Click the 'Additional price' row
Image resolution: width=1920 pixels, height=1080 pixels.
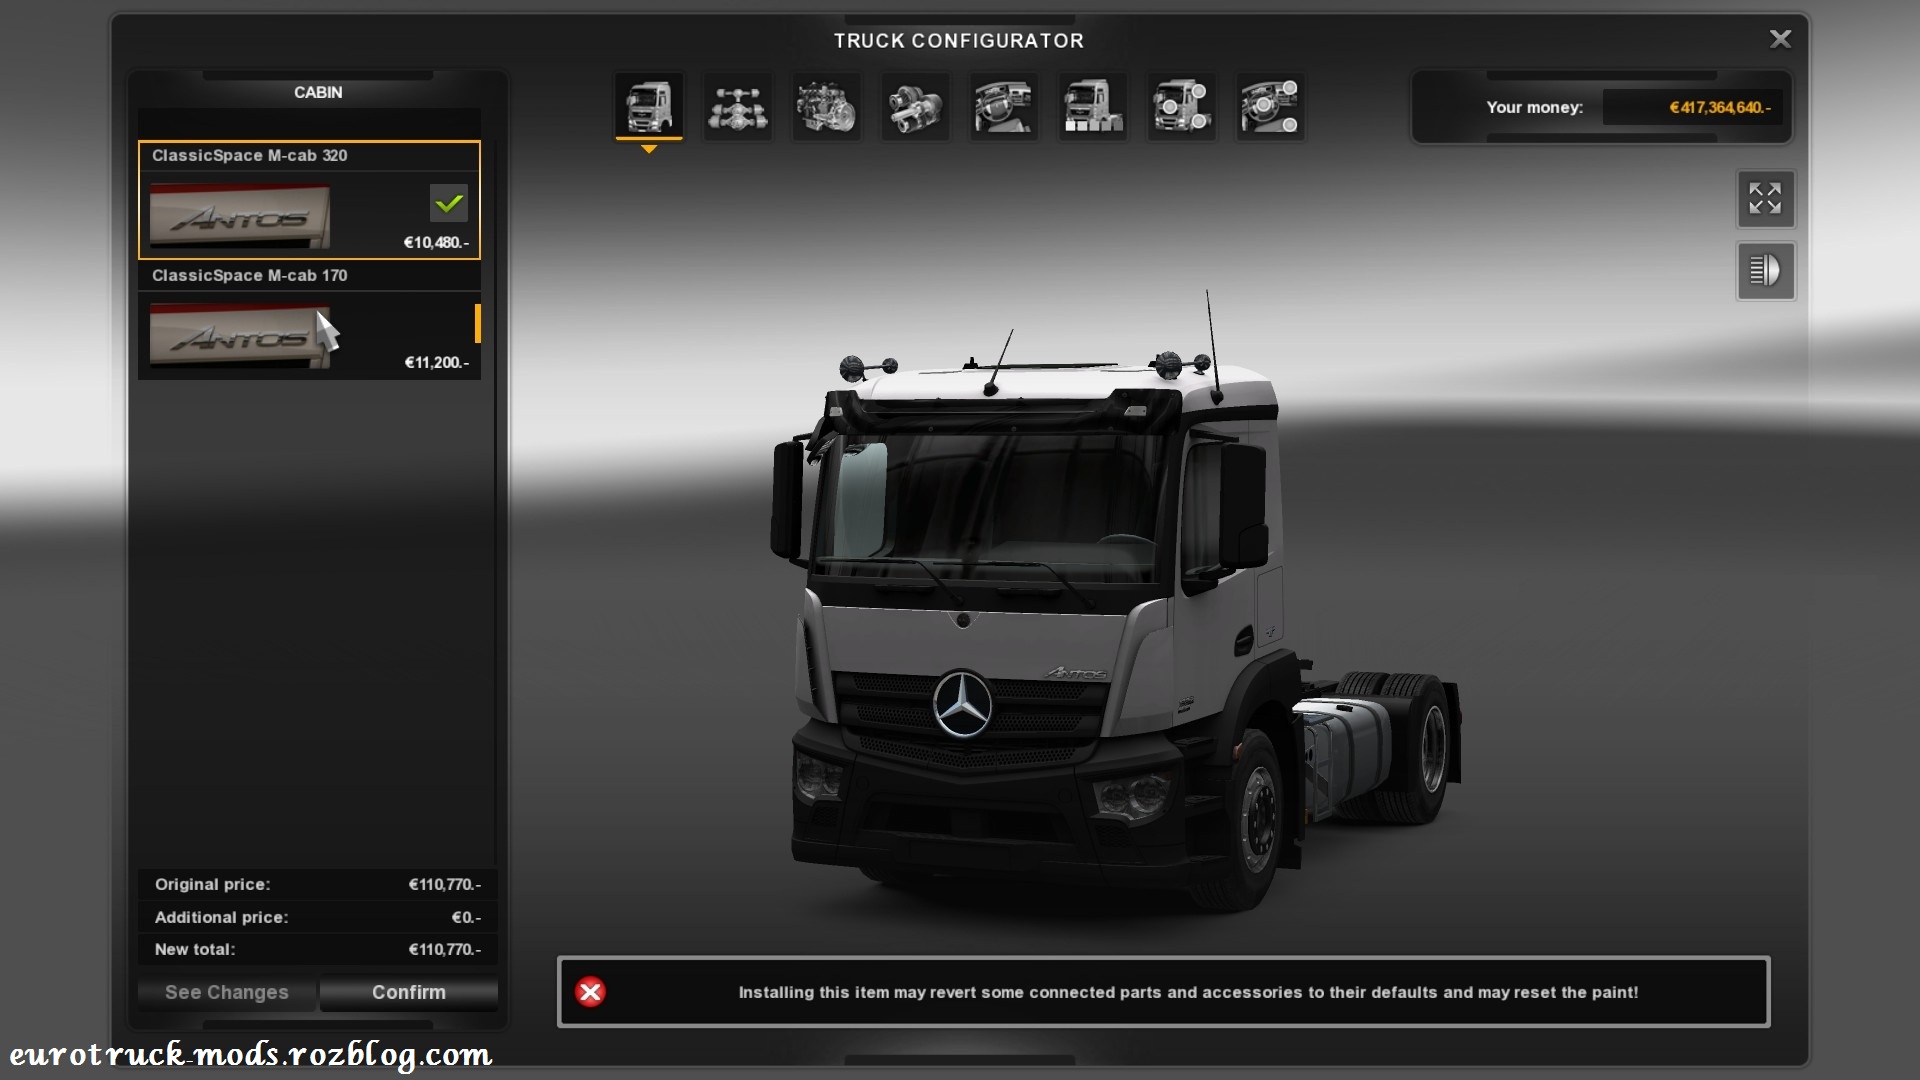tap(317, 917)
